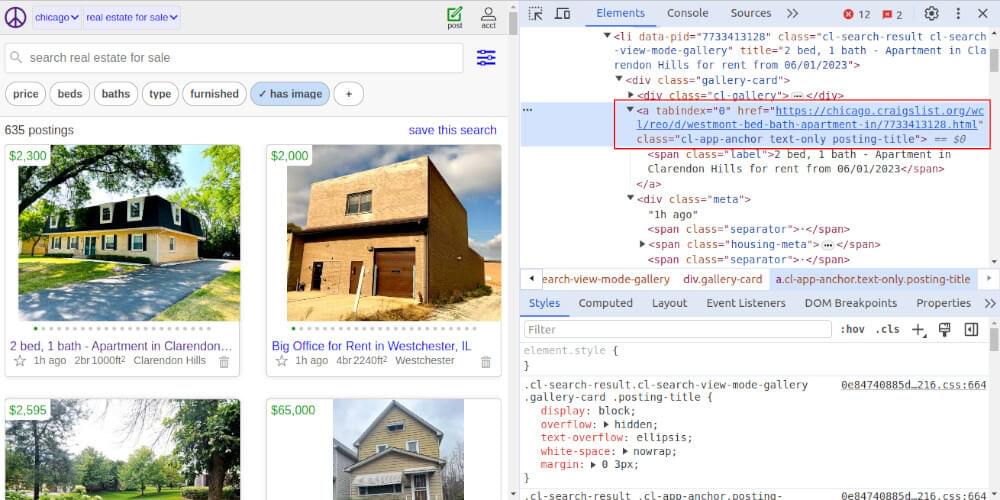
Task: Open the first 0e84740885d css:664 source link
Action: 913,385
